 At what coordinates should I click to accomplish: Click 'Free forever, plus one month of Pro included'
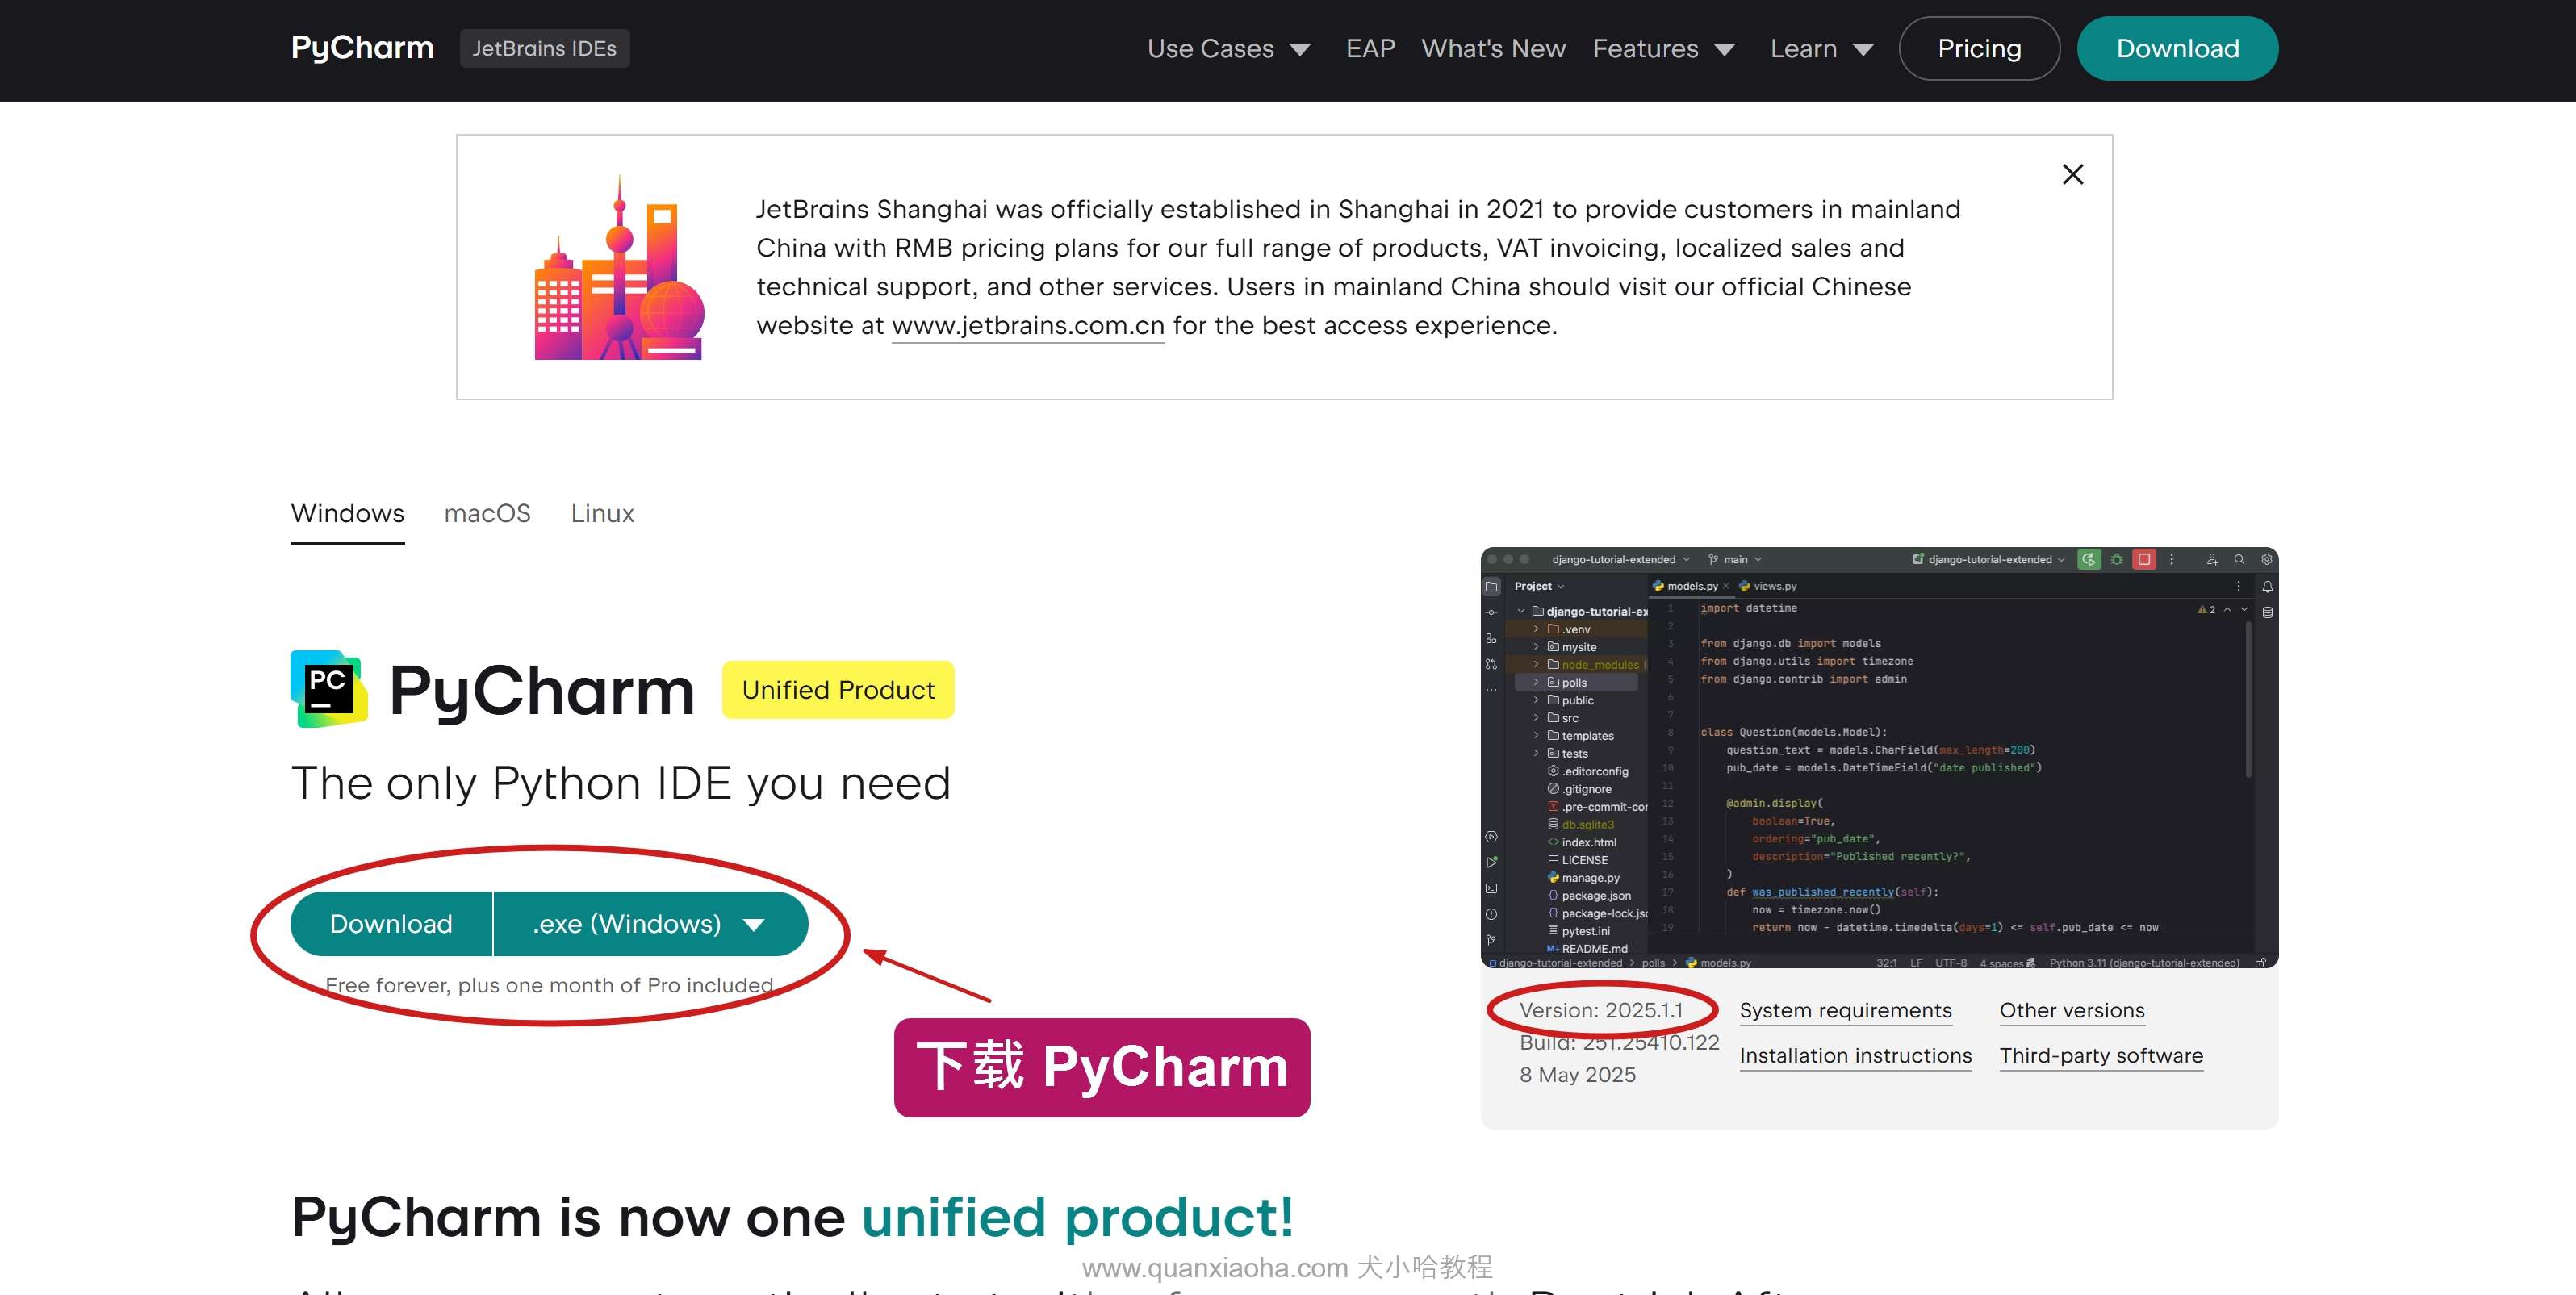tap(549, 985)
